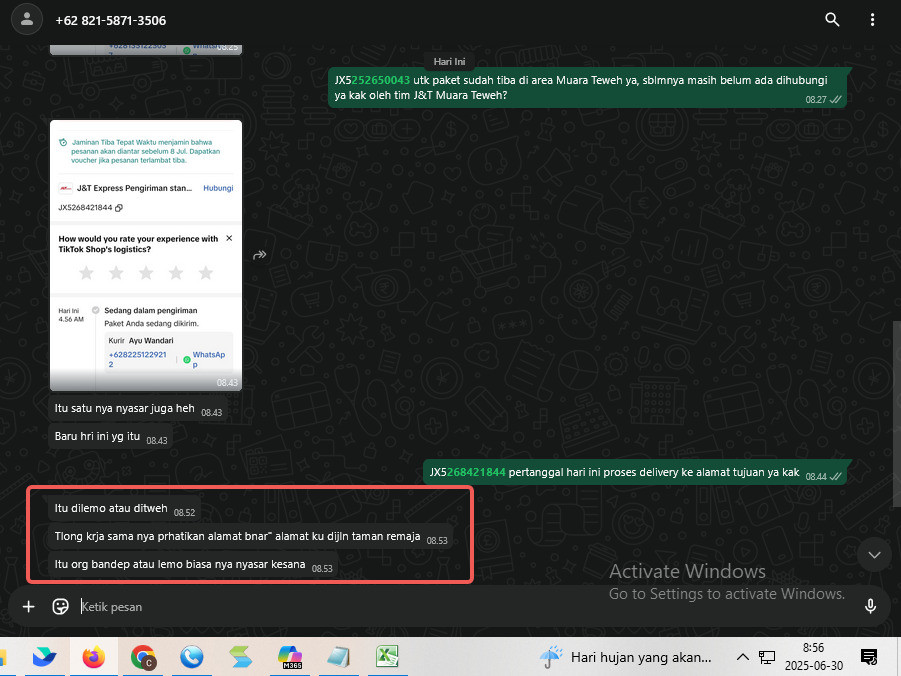Open the plus attachment button

pos(28,606)
